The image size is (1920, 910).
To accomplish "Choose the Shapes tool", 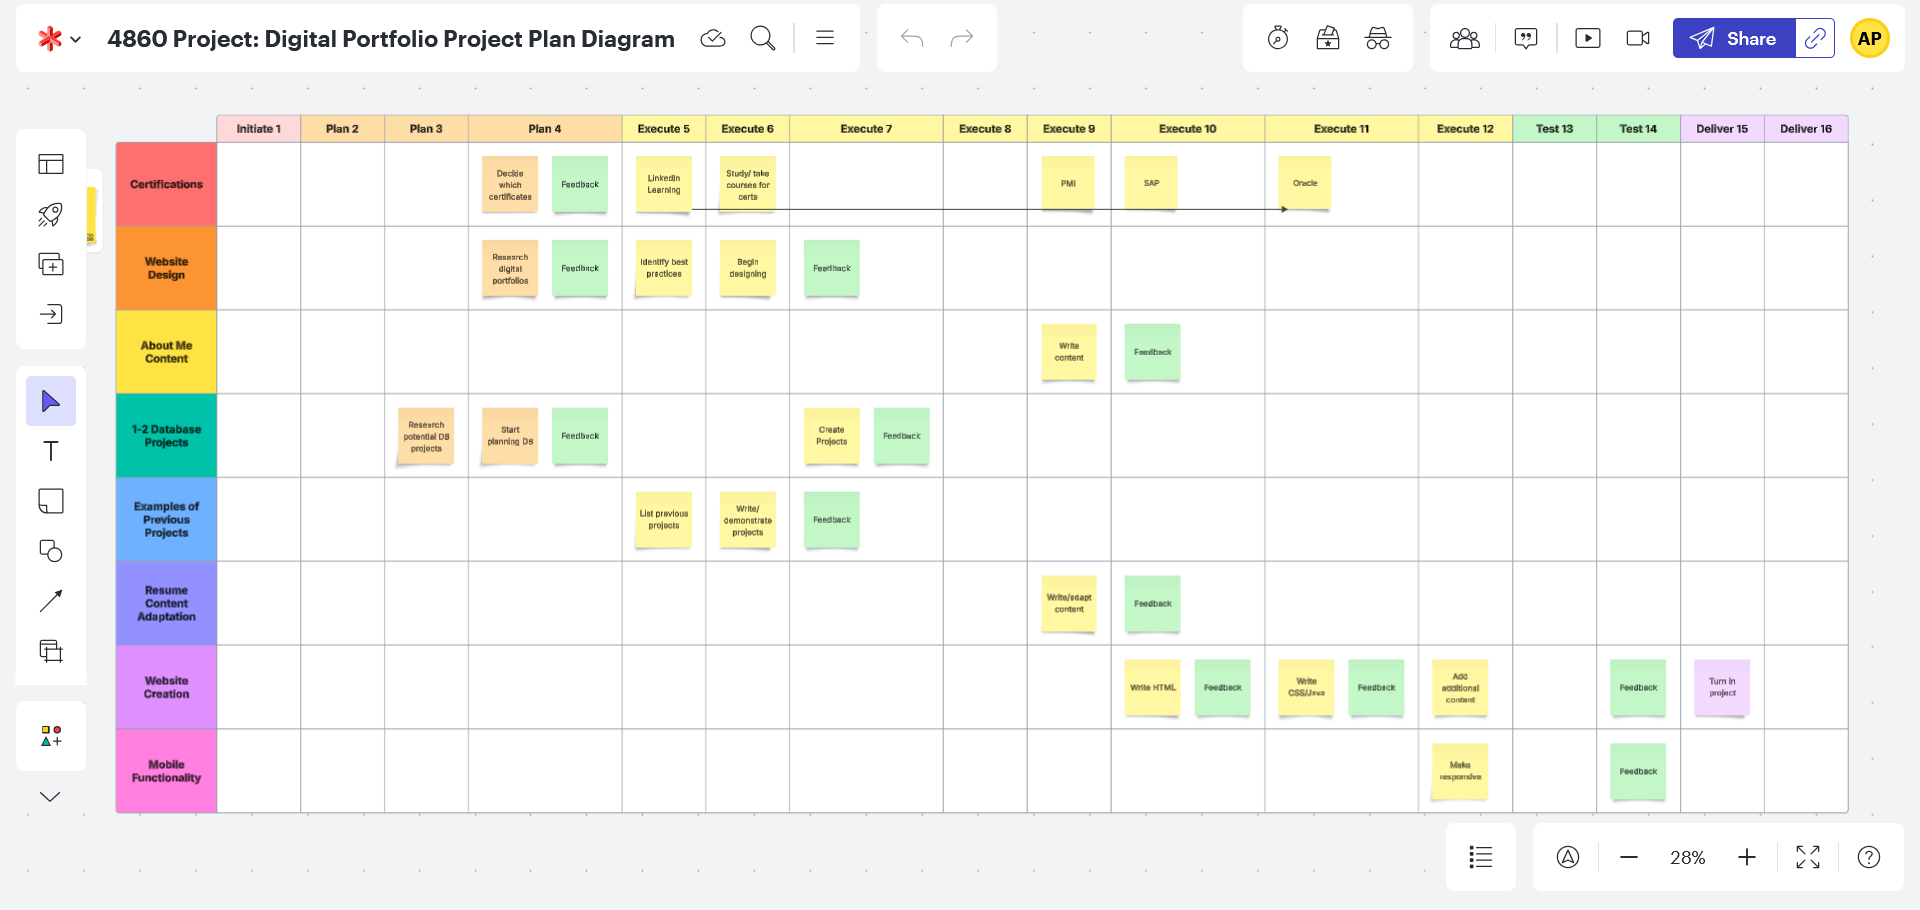I will tap(51, 551).
